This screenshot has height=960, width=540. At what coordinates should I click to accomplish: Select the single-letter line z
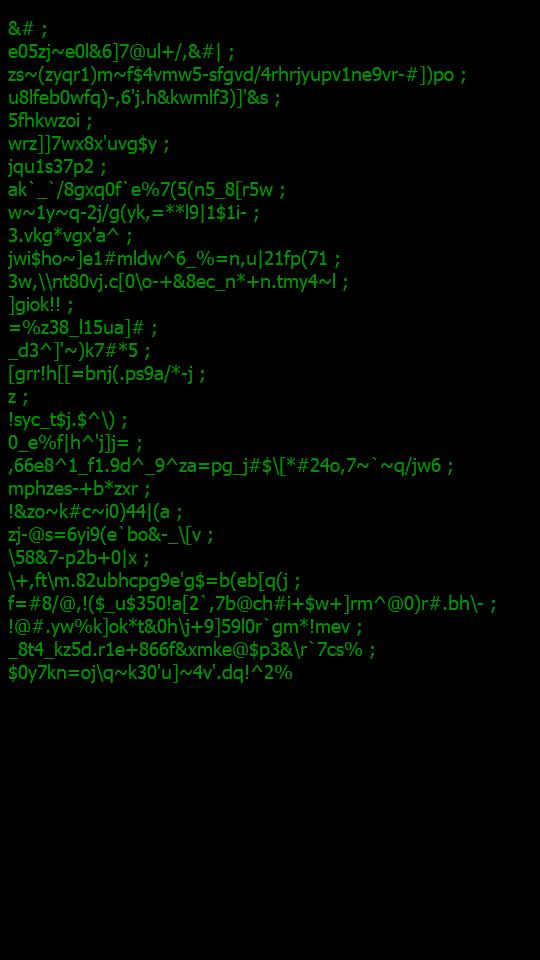click(x=18, y=397)
